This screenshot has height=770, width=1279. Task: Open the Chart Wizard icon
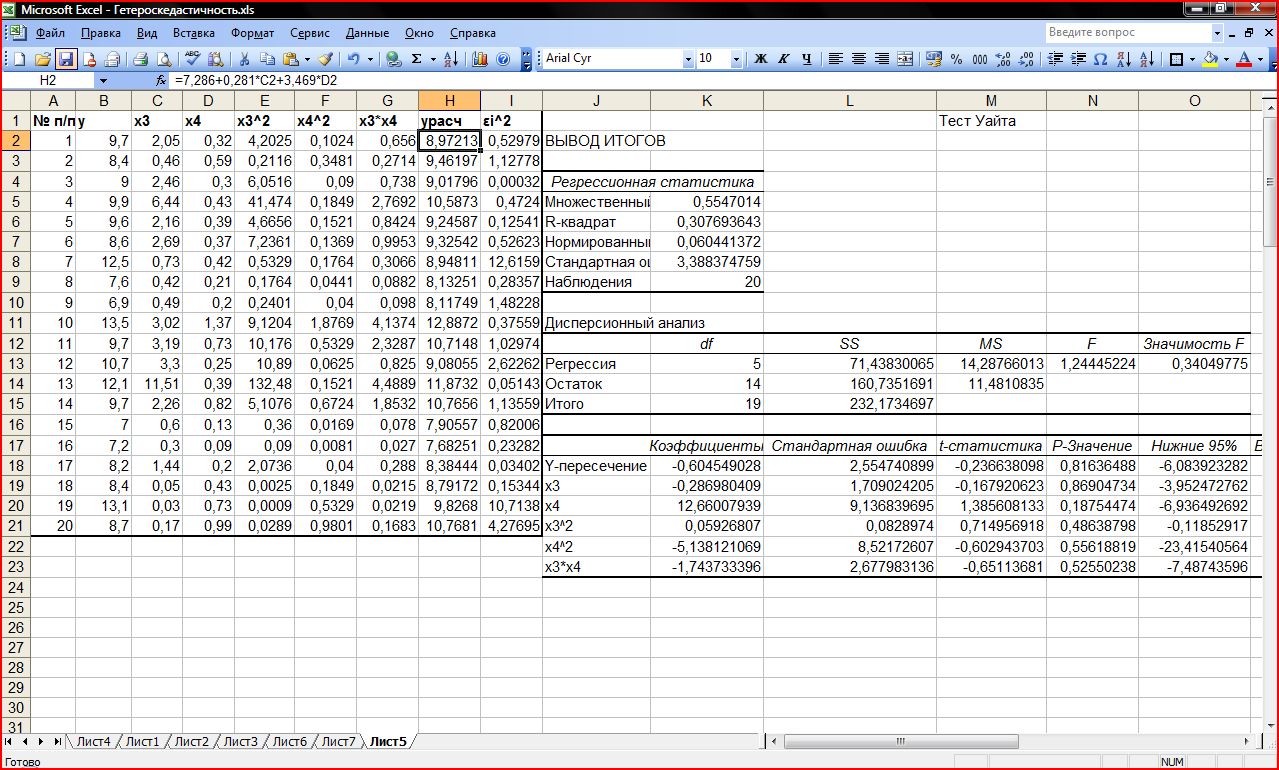click(x=479, y=59)
